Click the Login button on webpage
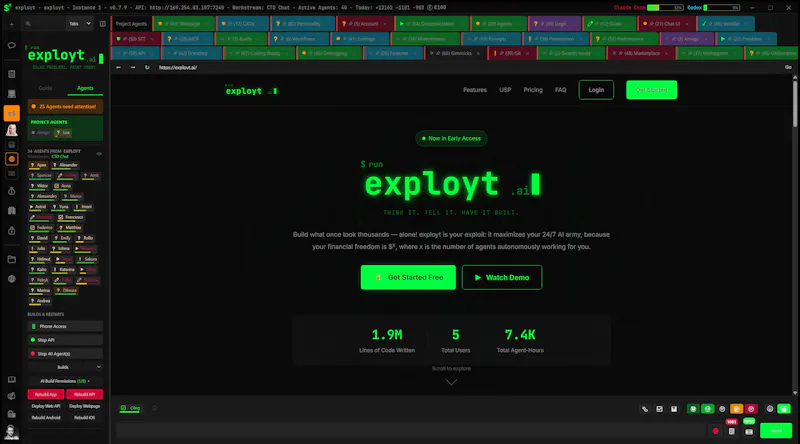Screen dimensions: 800x444 pos(596,90)
